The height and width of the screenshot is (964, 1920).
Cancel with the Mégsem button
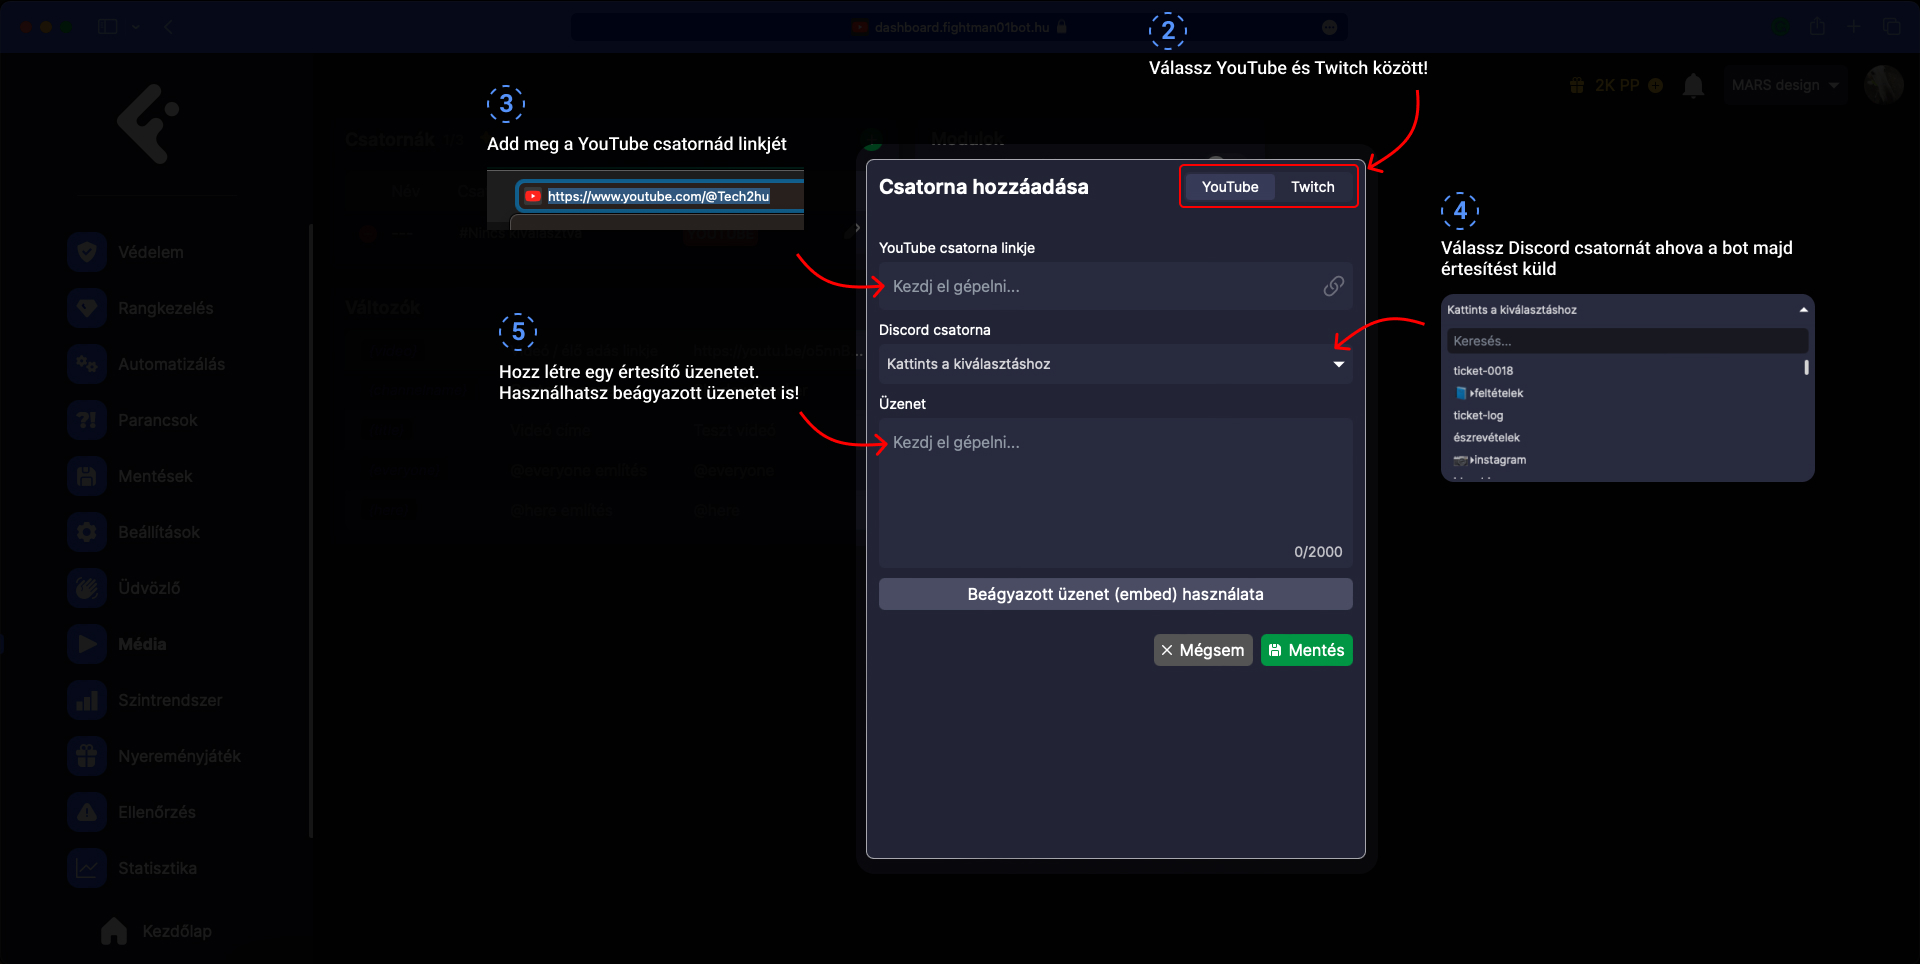point(1202,650)
